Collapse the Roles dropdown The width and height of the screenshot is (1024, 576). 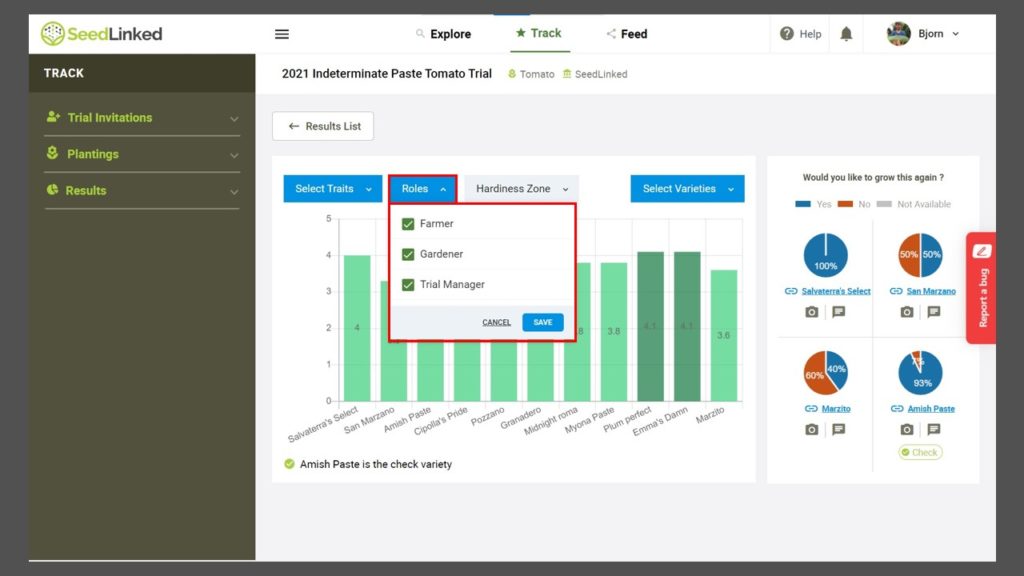coord(423,189)
